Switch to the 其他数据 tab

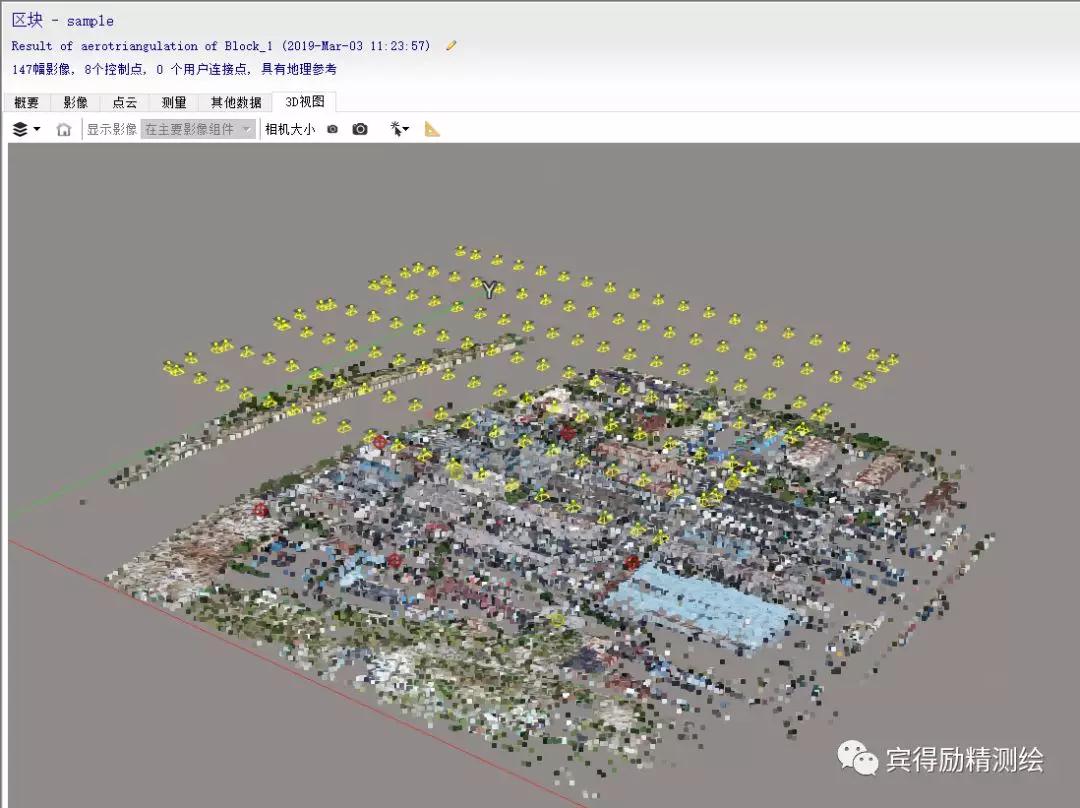pyautogui.click(x=235, y=102)
